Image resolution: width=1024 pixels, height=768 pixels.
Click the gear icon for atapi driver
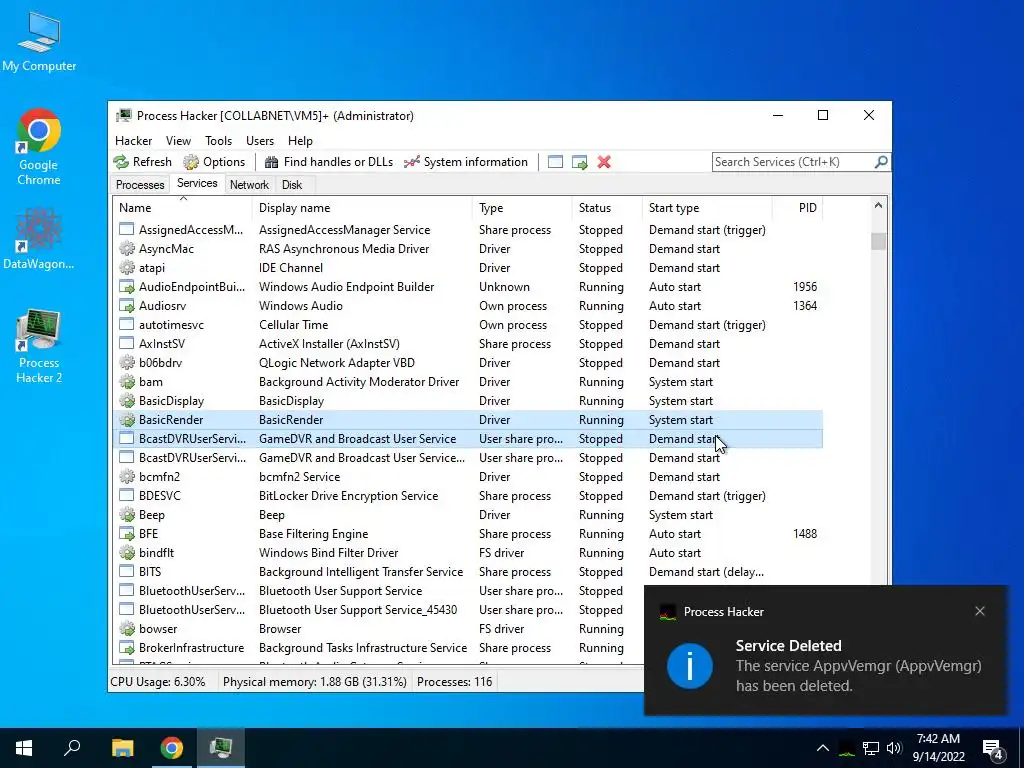pyautogui.click(x=127, y=268)
